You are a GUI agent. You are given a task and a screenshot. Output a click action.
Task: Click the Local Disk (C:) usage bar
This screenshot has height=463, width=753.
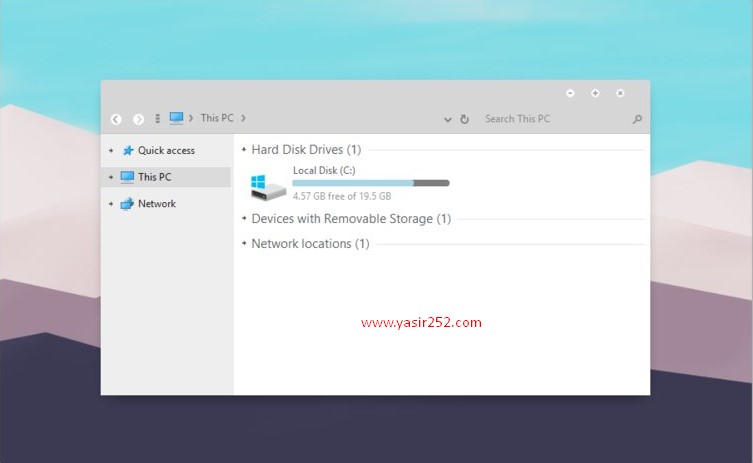point(370,183)
